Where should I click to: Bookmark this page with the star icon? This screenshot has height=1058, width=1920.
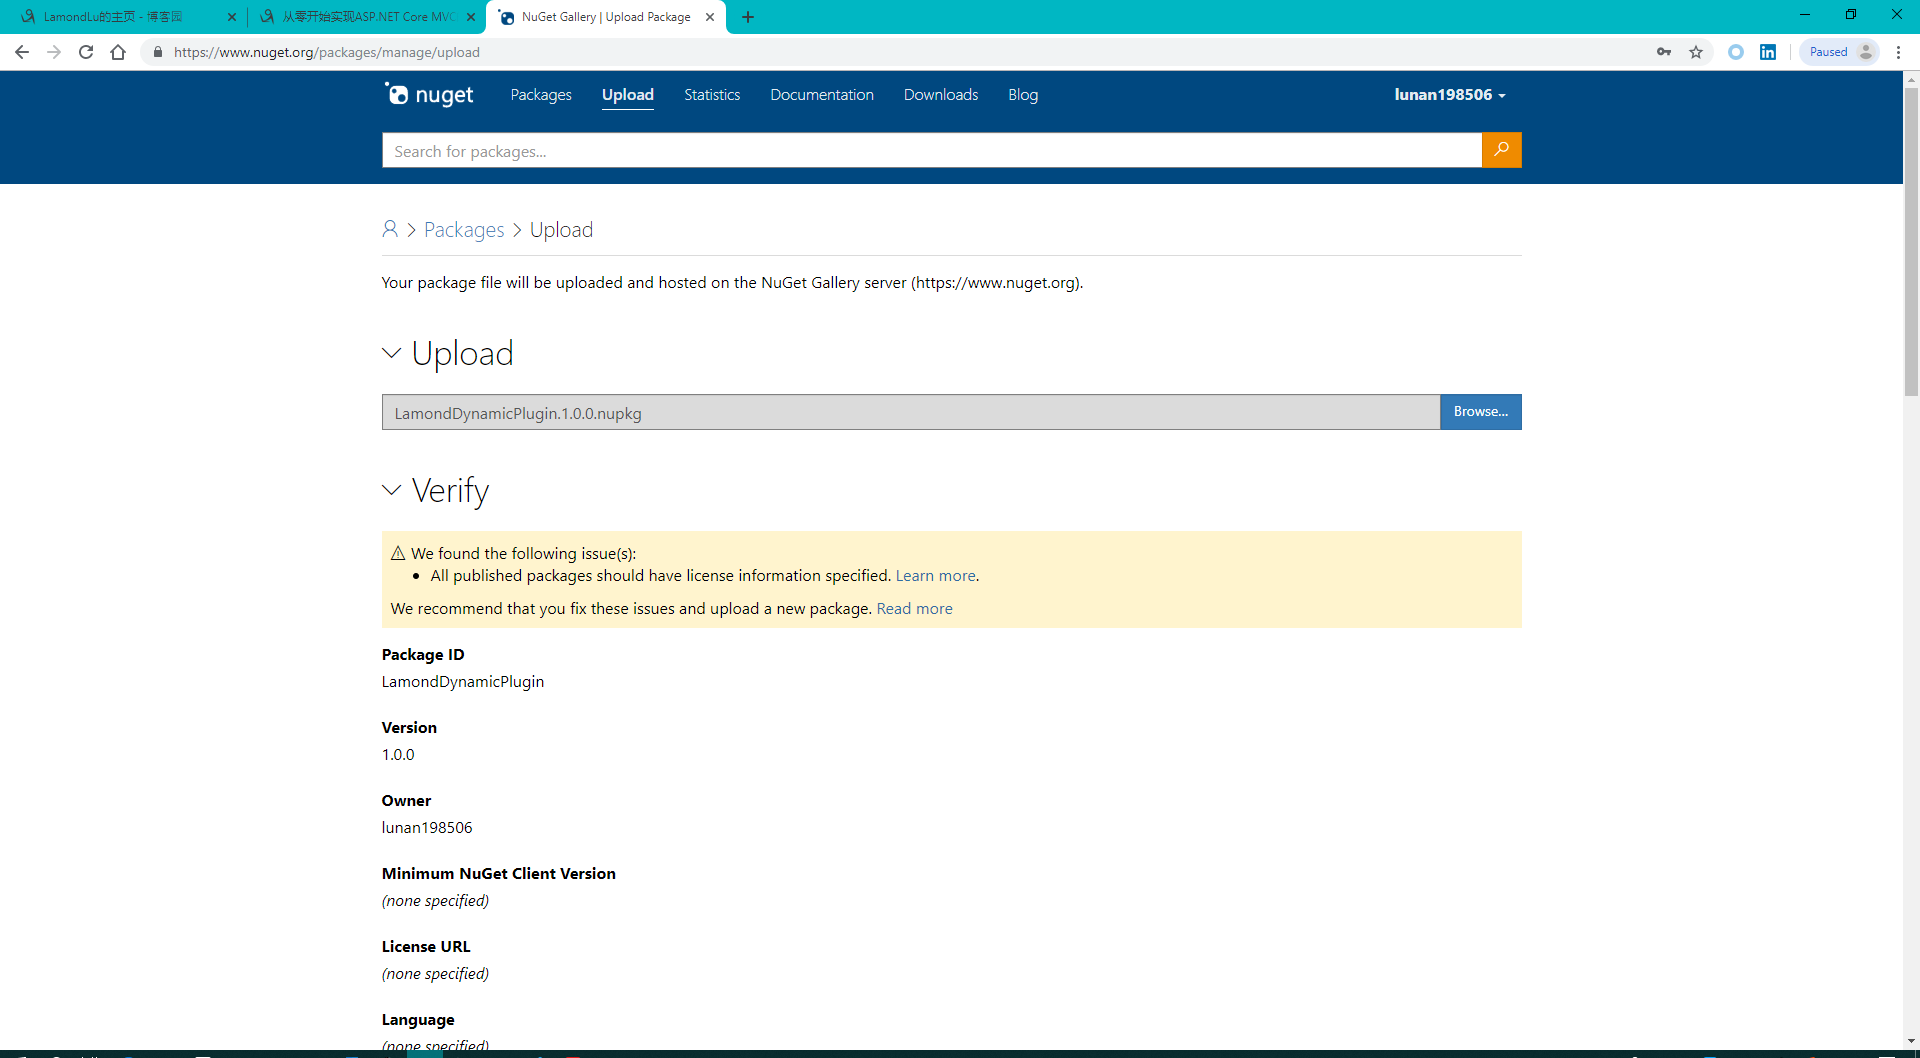coord(1696,52)
